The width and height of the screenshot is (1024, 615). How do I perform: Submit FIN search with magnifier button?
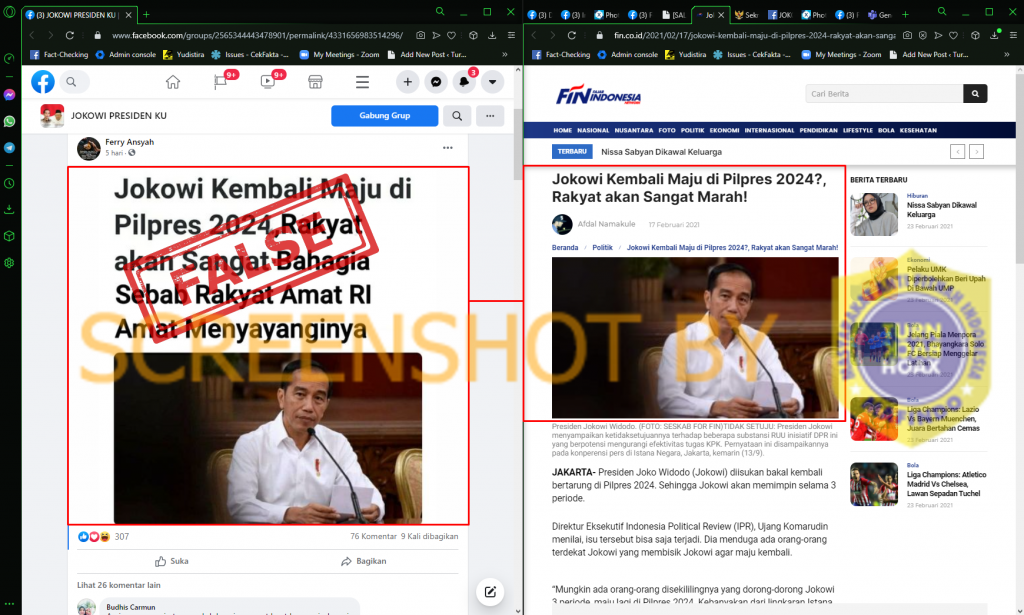coord(975,94)
